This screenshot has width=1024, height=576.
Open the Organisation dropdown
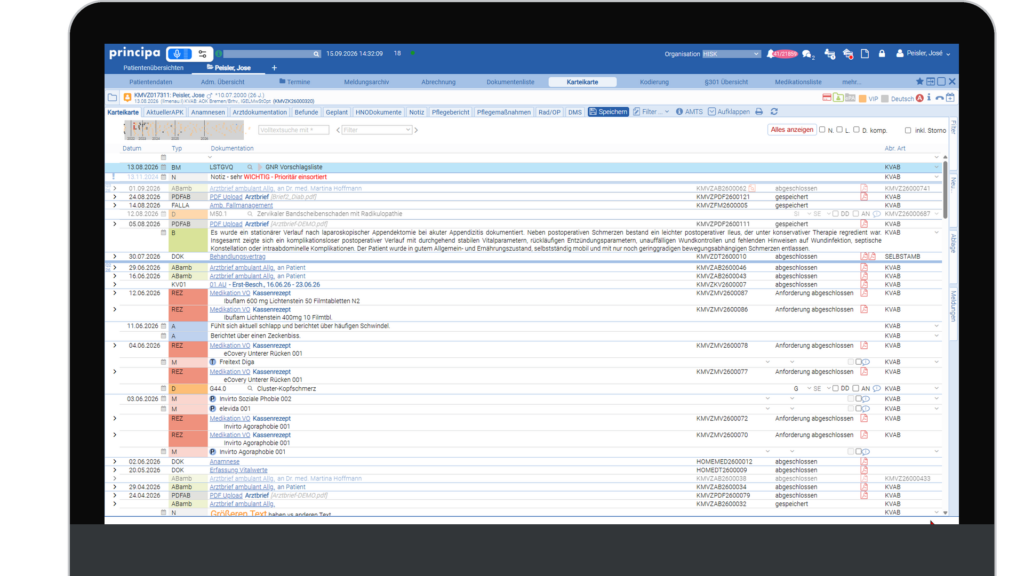click(x=731, y=54)
